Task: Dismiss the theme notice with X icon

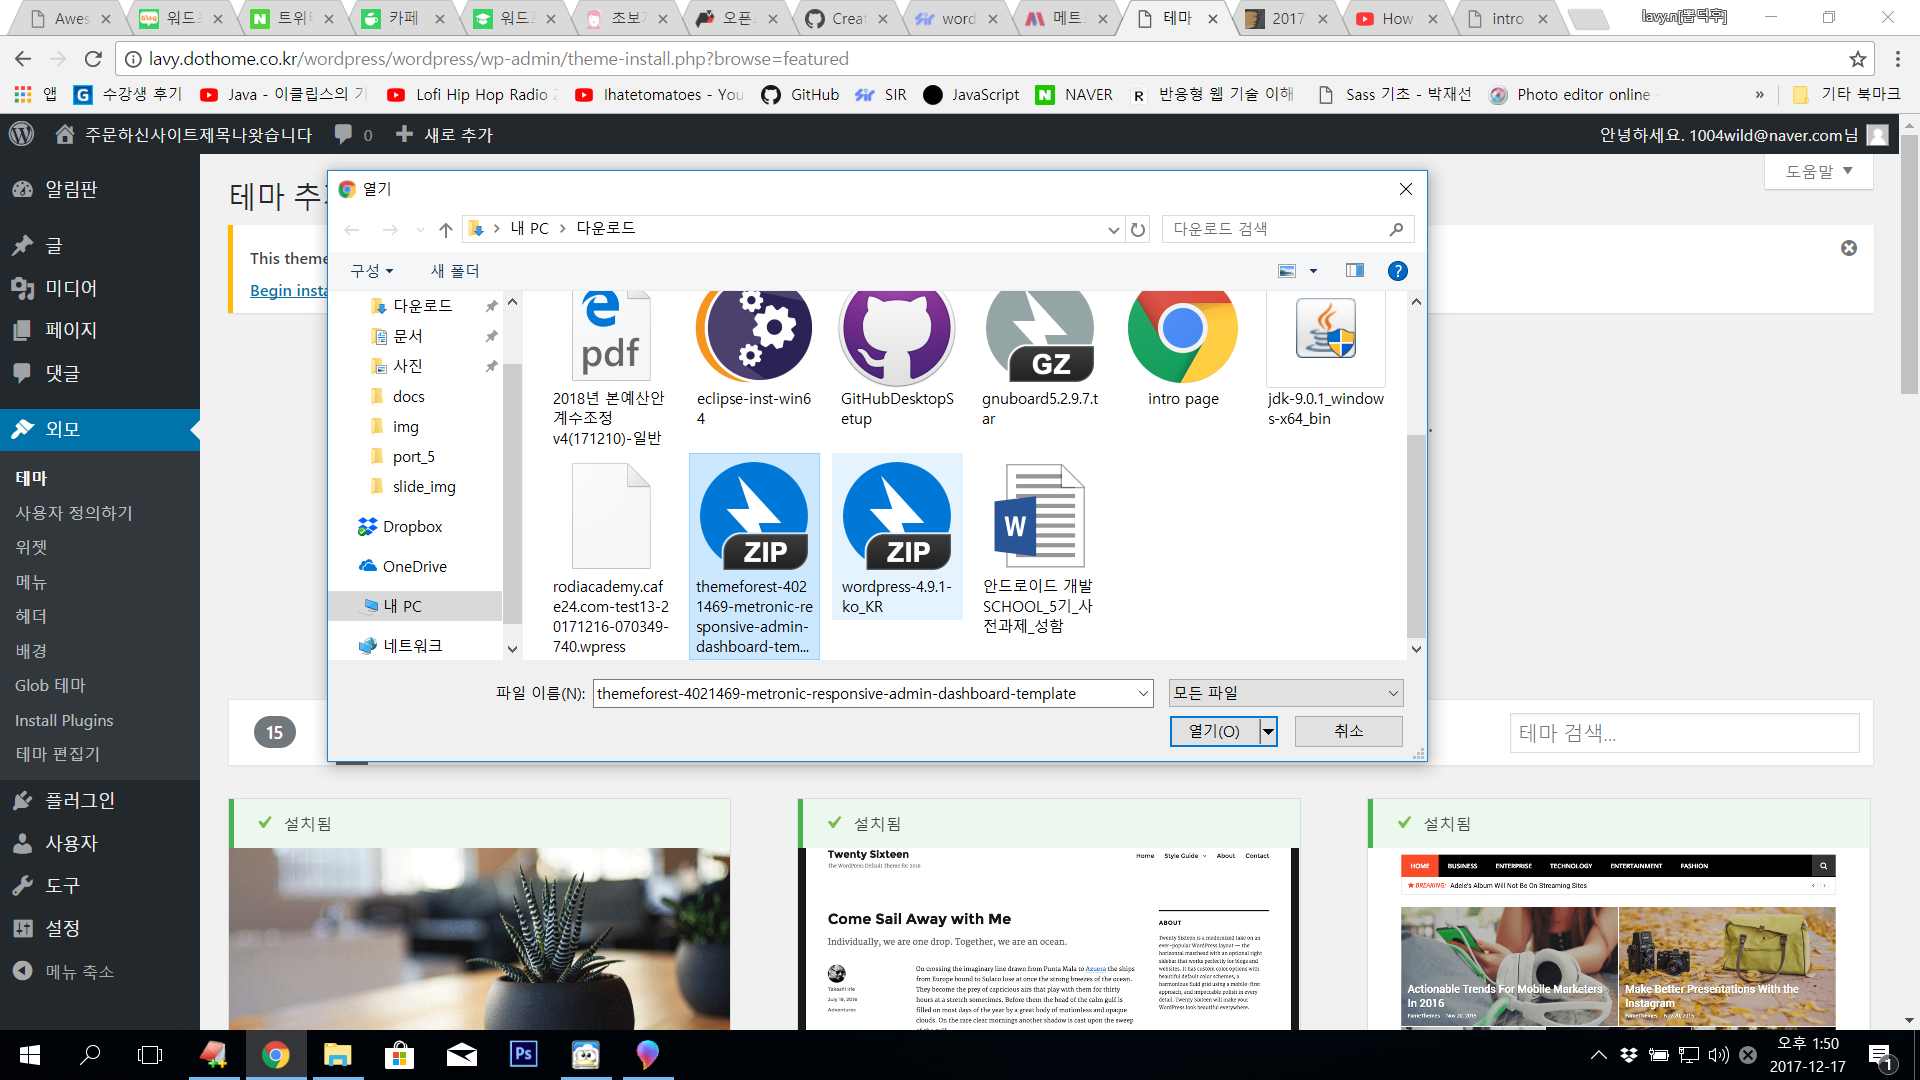Action: 1848,248
